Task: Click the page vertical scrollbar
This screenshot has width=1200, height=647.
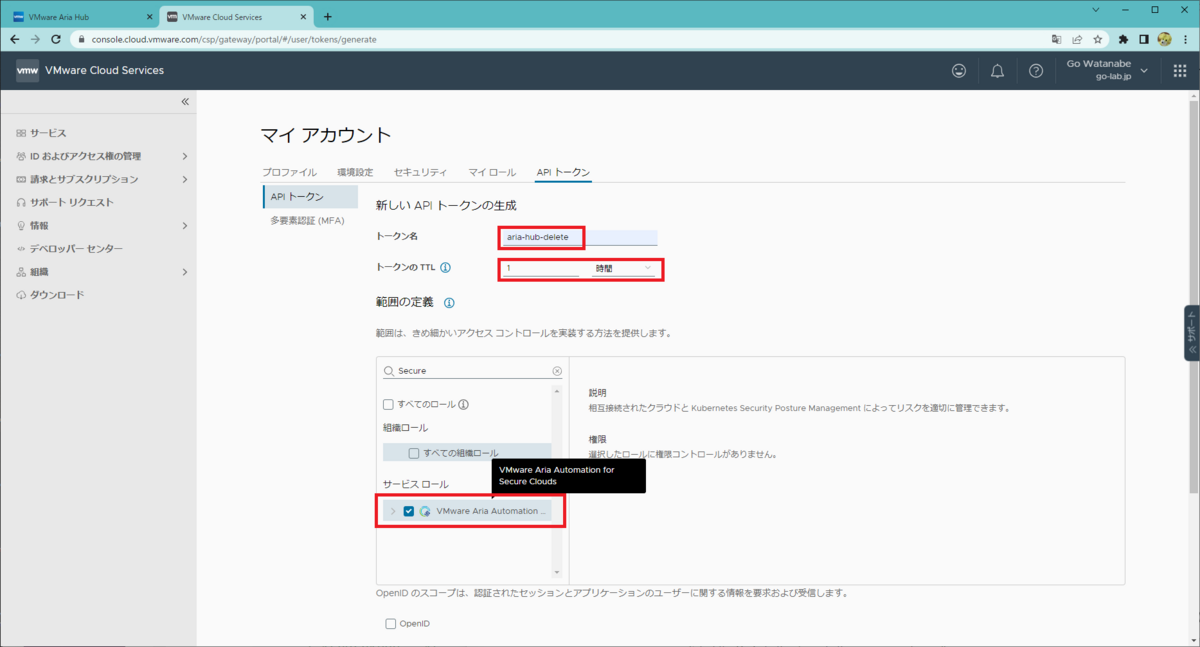Action: pos(1193,295)
